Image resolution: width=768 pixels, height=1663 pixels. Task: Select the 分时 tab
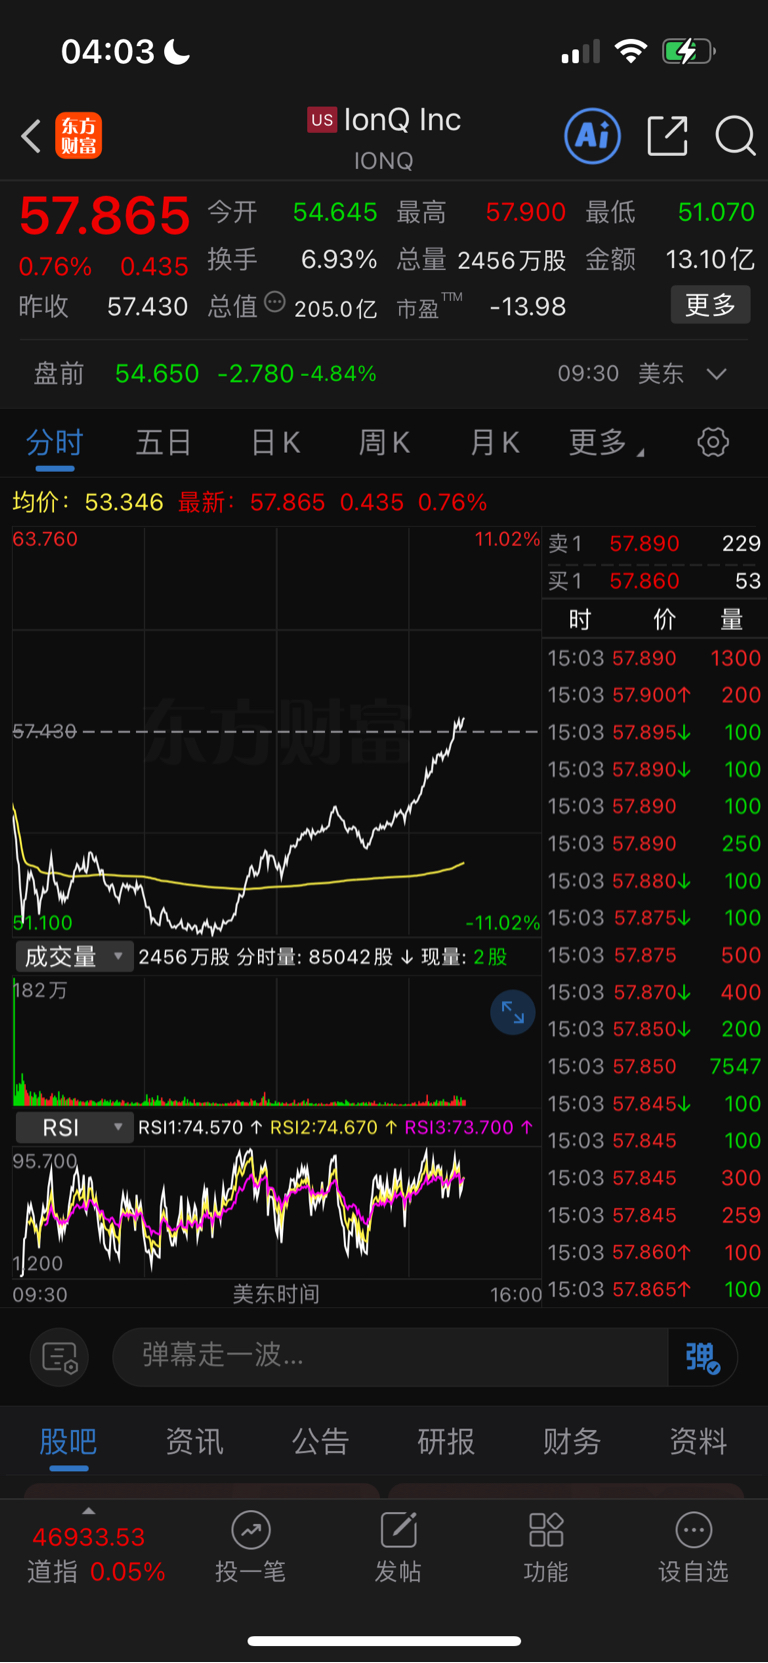[54, 442]
